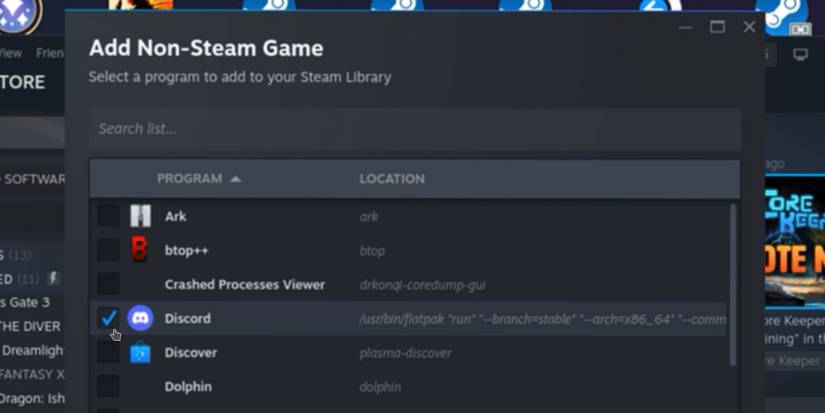The image size is (825, 413).
Task: Click the lightning bolt icon in the sidebar
Action: coord(54,278)
